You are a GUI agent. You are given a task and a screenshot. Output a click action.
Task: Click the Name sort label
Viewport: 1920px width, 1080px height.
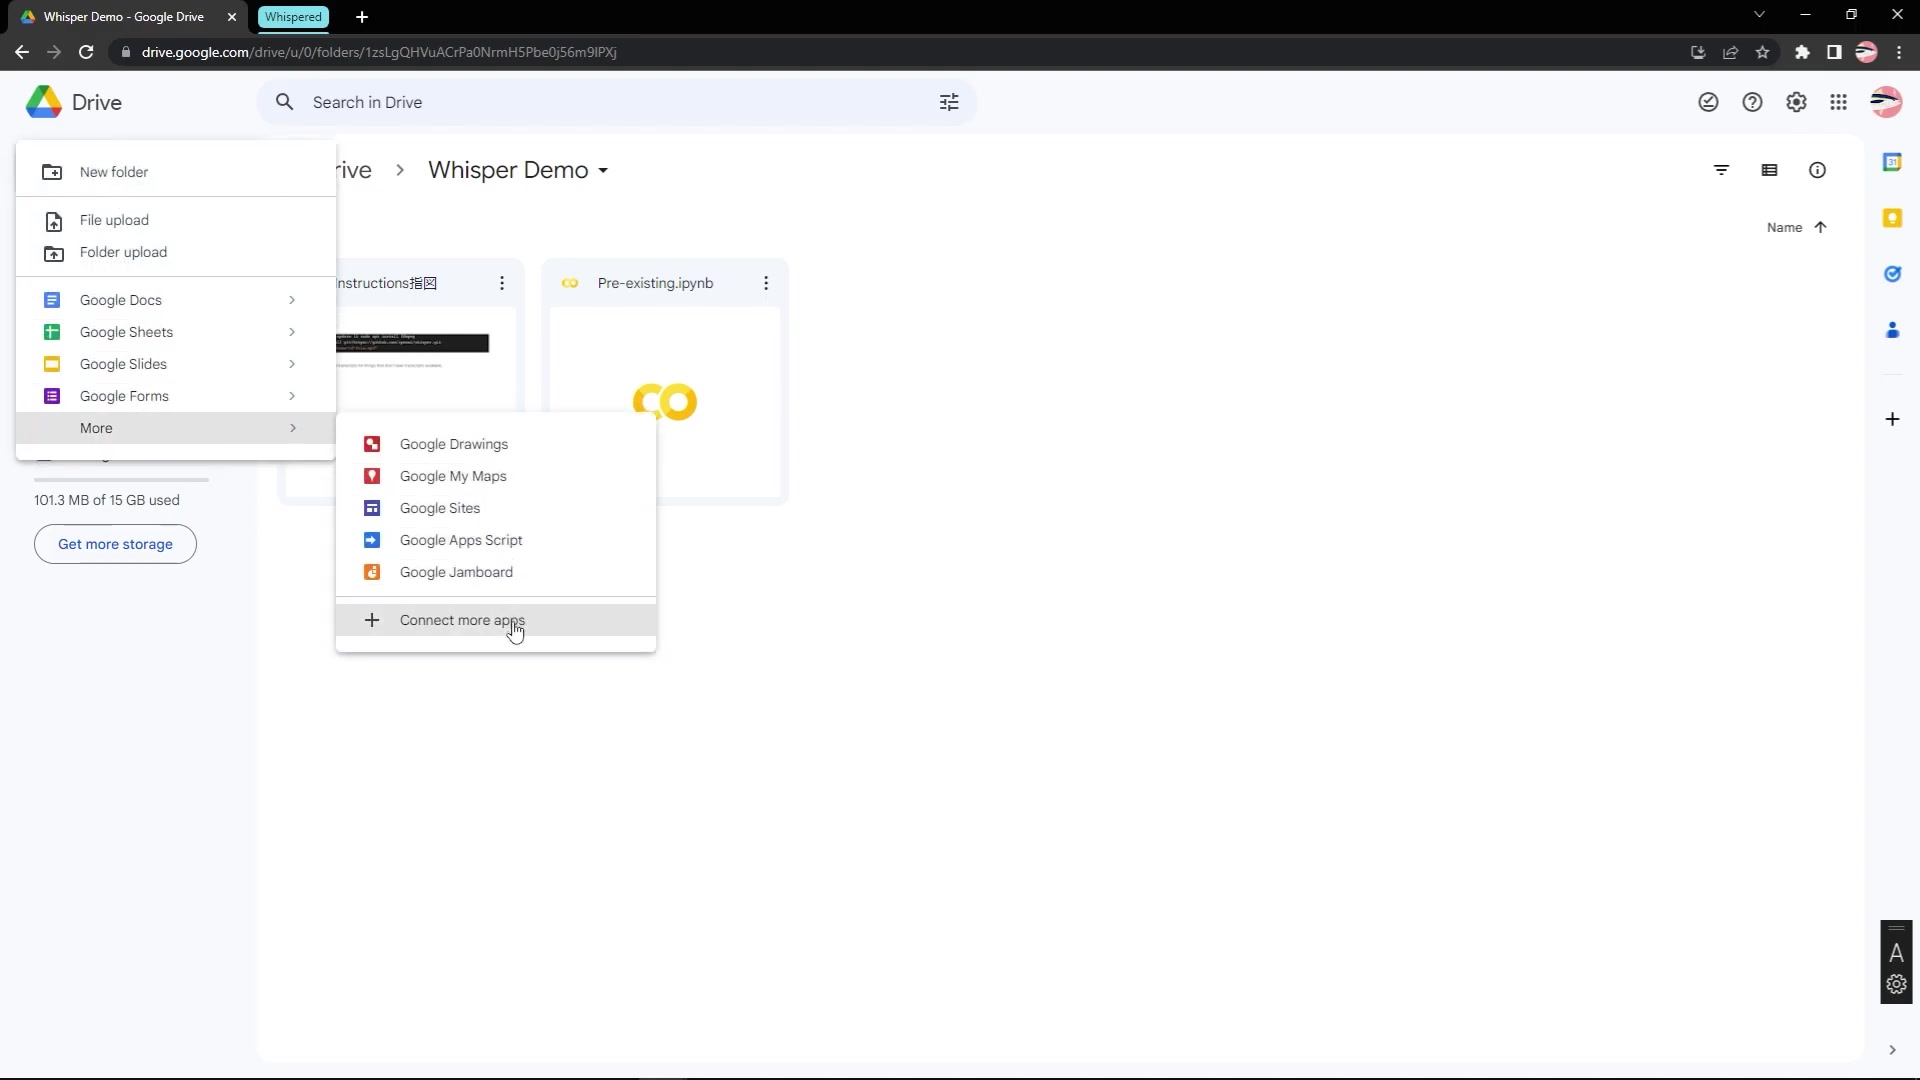tap(1784, 227)
